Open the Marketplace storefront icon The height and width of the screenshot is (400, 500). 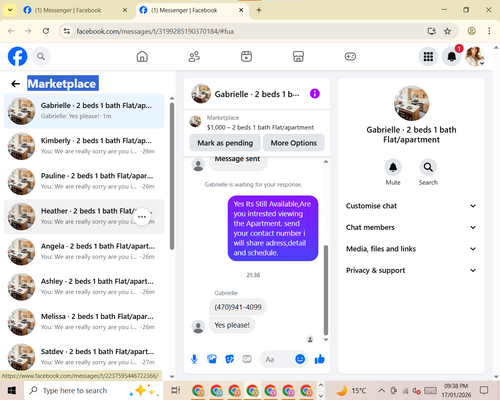coord(298,56)
